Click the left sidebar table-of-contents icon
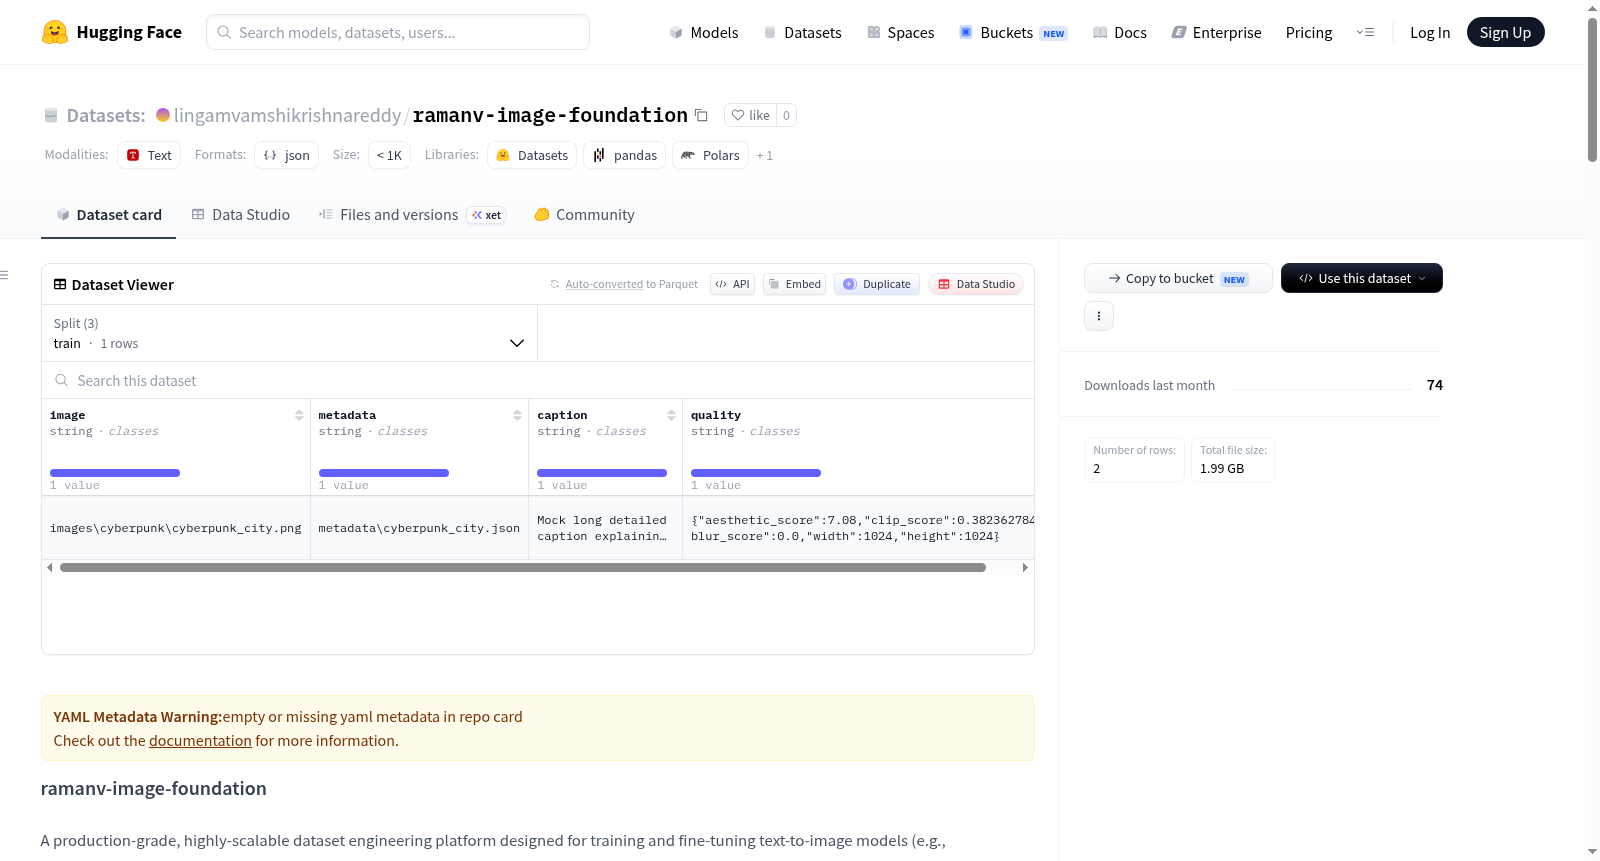 (x=4, y=275)
